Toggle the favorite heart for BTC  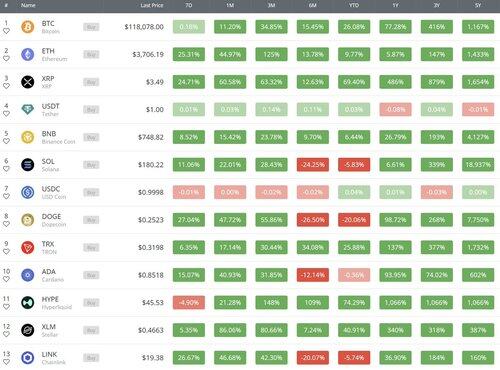tap(6, 31)
